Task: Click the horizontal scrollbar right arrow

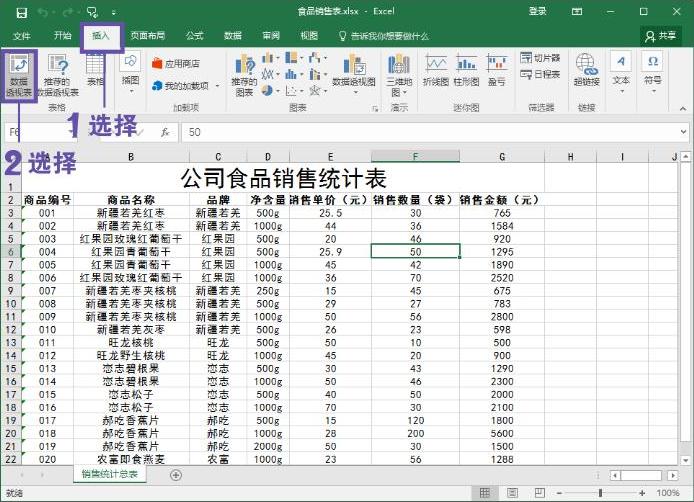Action: pyautogui.click(x=673, y=475)
